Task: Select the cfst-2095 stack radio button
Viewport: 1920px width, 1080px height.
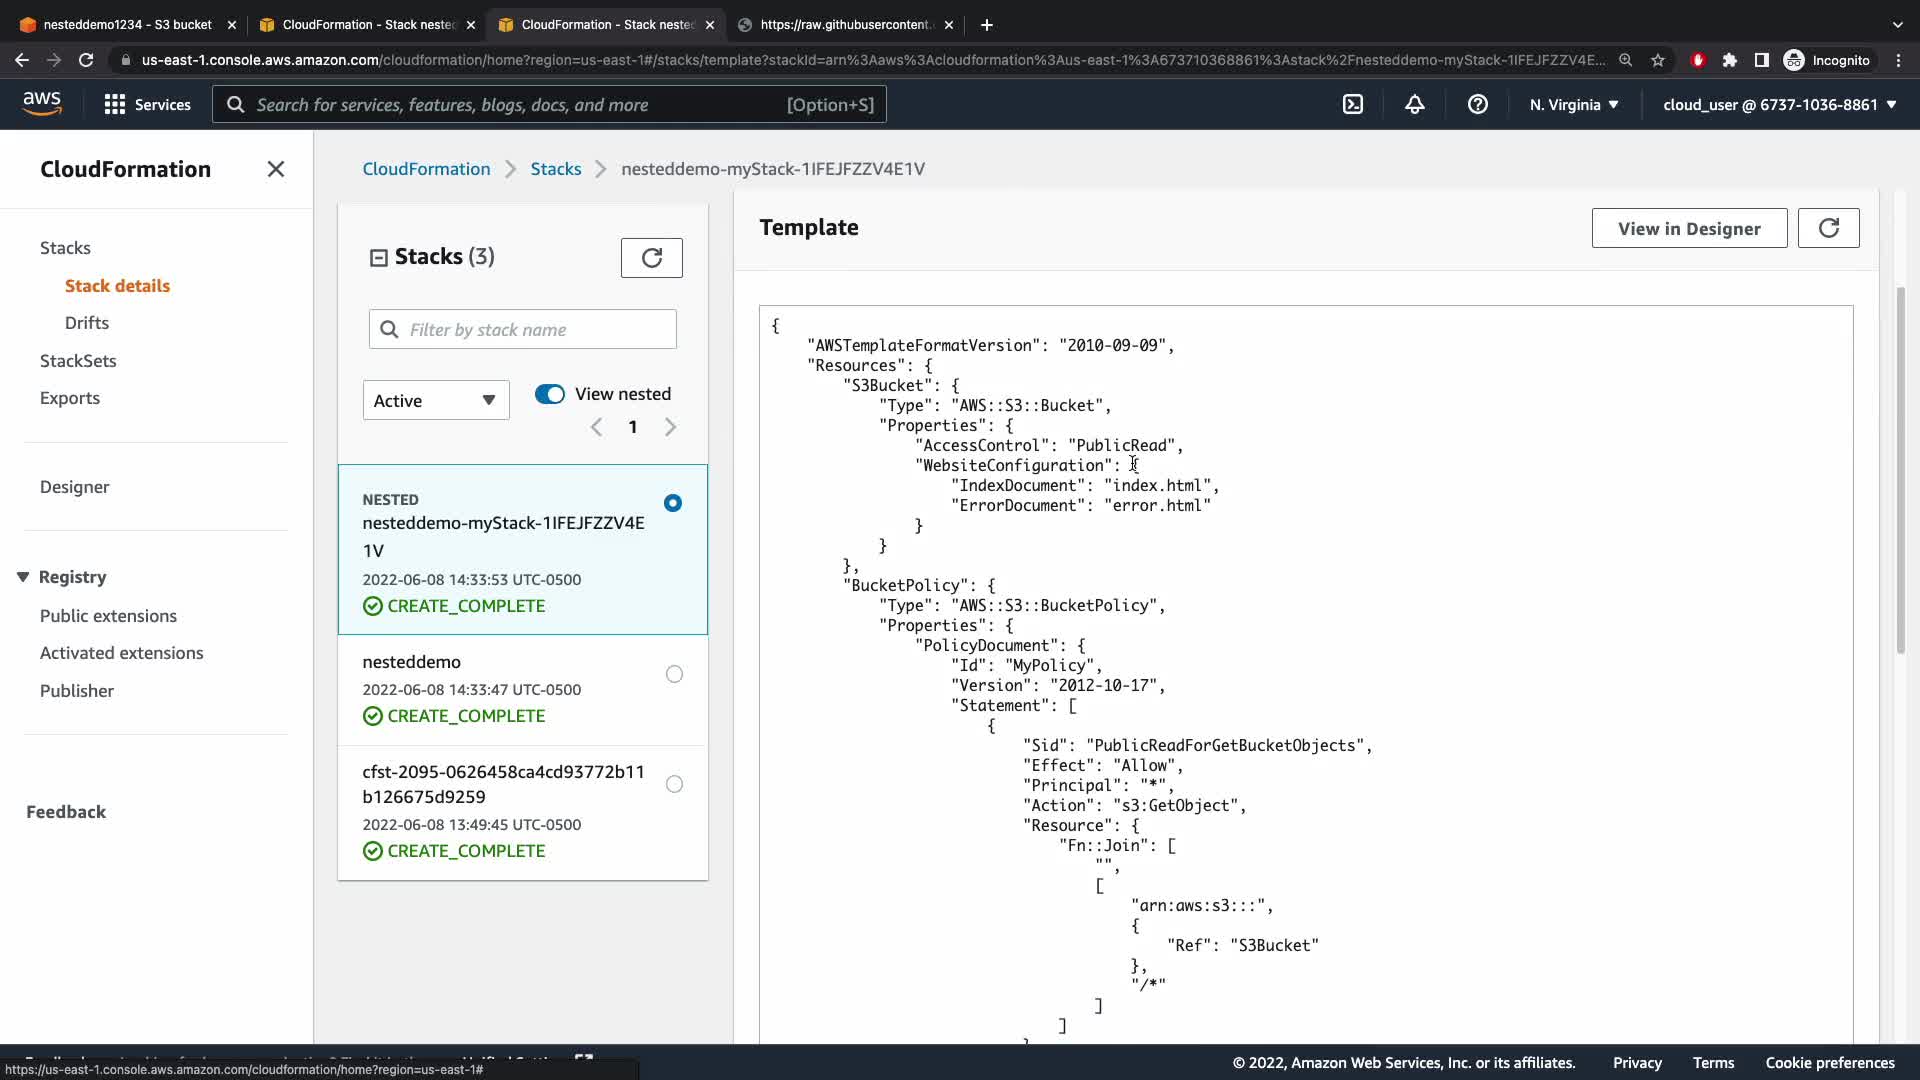Action: (x=674, y=784)
